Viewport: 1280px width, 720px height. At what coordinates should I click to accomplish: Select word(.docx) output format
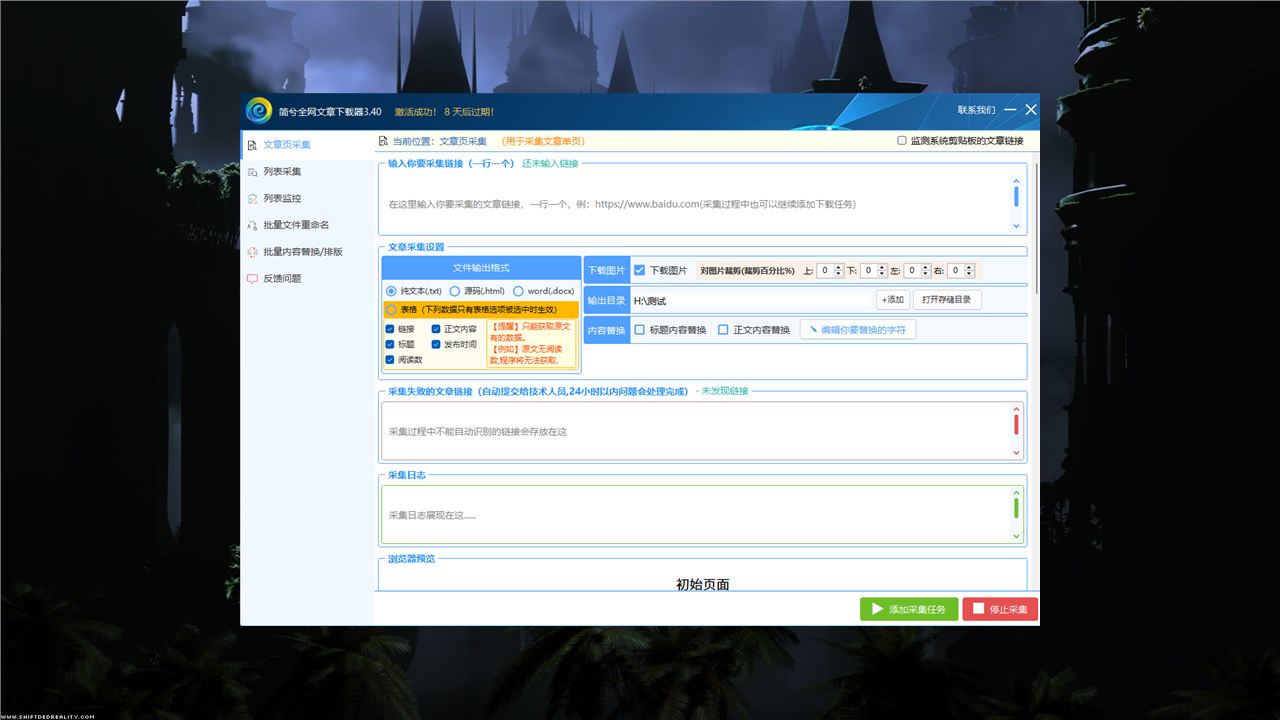518,291
